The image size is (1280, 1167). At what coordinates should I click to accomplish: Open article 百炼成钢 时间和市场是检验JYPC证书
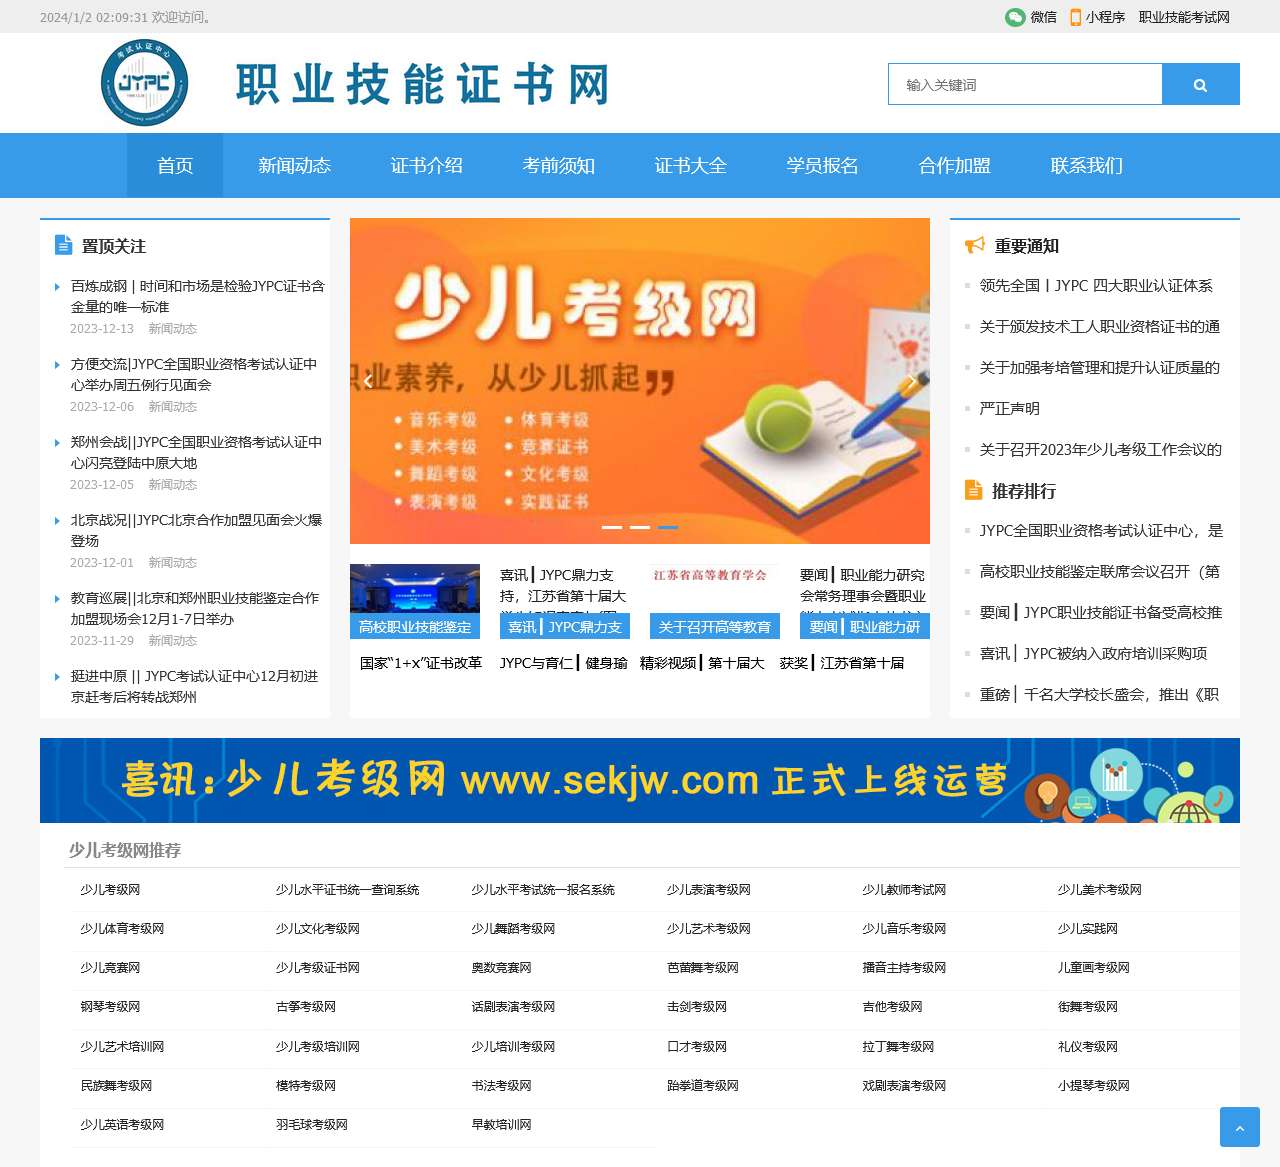point(198,296)
